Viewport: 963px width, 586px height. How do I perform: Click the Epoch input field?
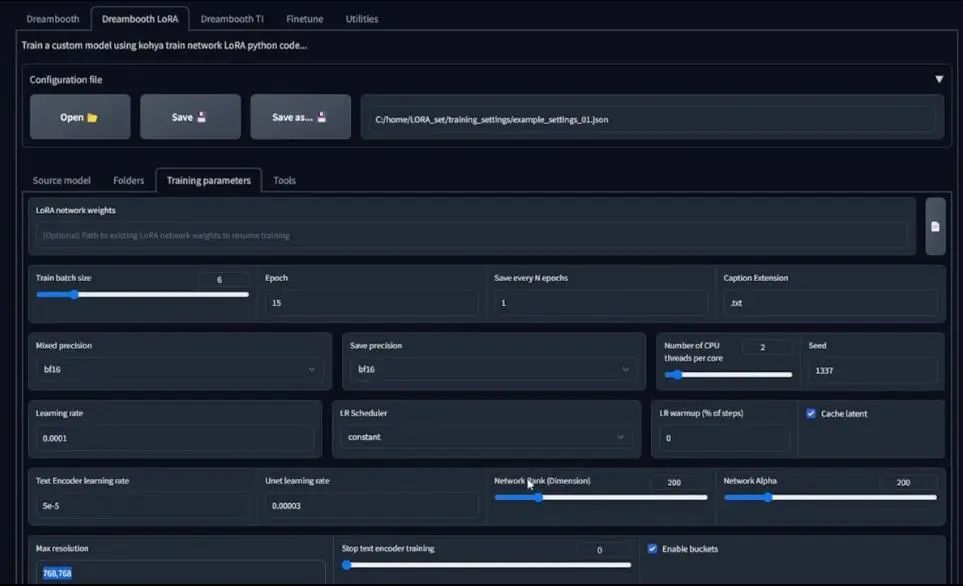point(371,303)
